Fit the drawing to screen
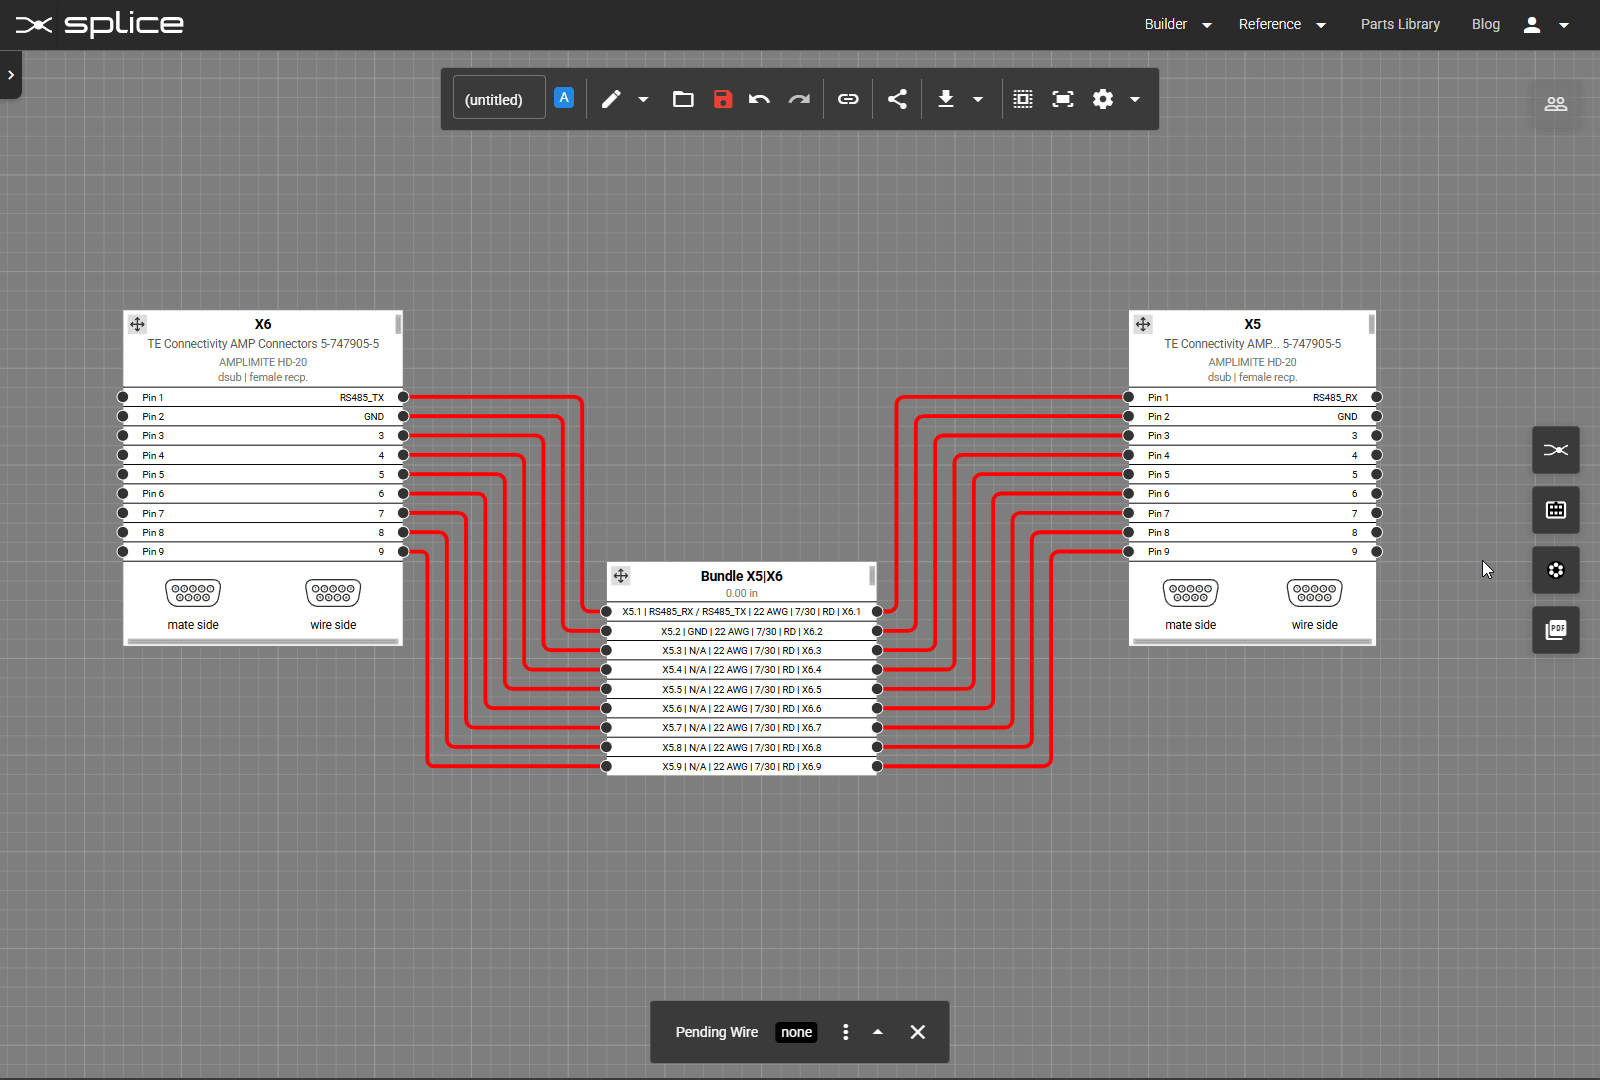This screenshot has width=1600, height=1080. (x=1062, y=99)
